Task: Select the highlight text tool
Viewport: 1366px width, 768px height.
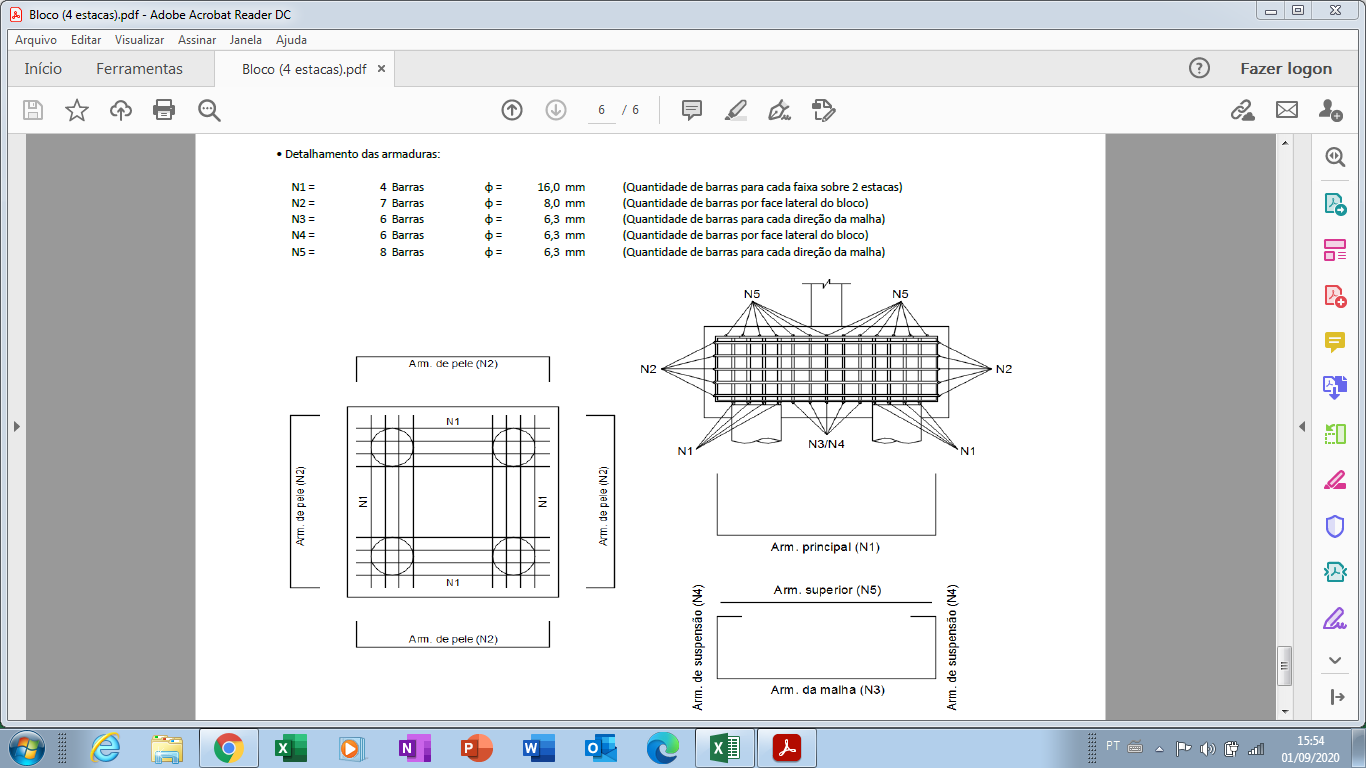Action: click(736, 110)
